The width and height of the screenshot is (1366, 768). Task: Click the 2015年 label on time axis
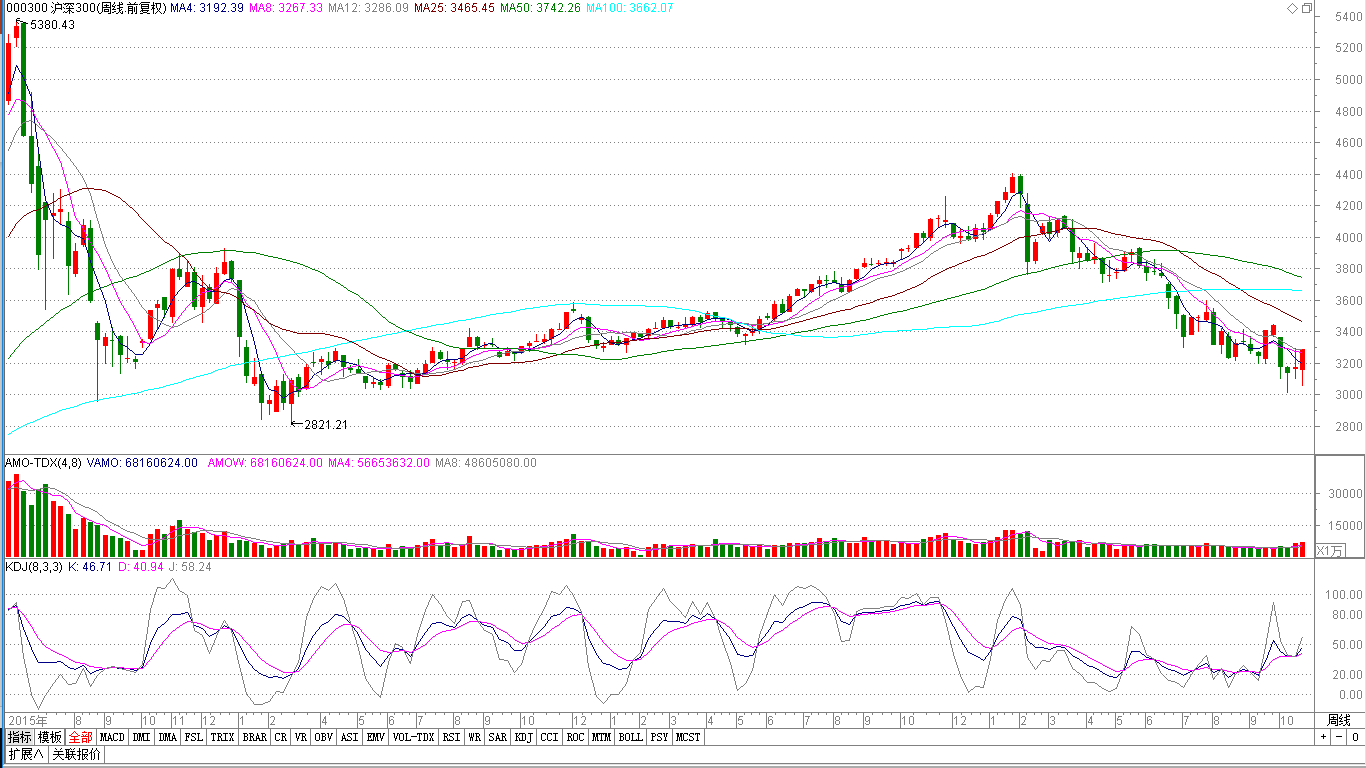click(27, 720)
